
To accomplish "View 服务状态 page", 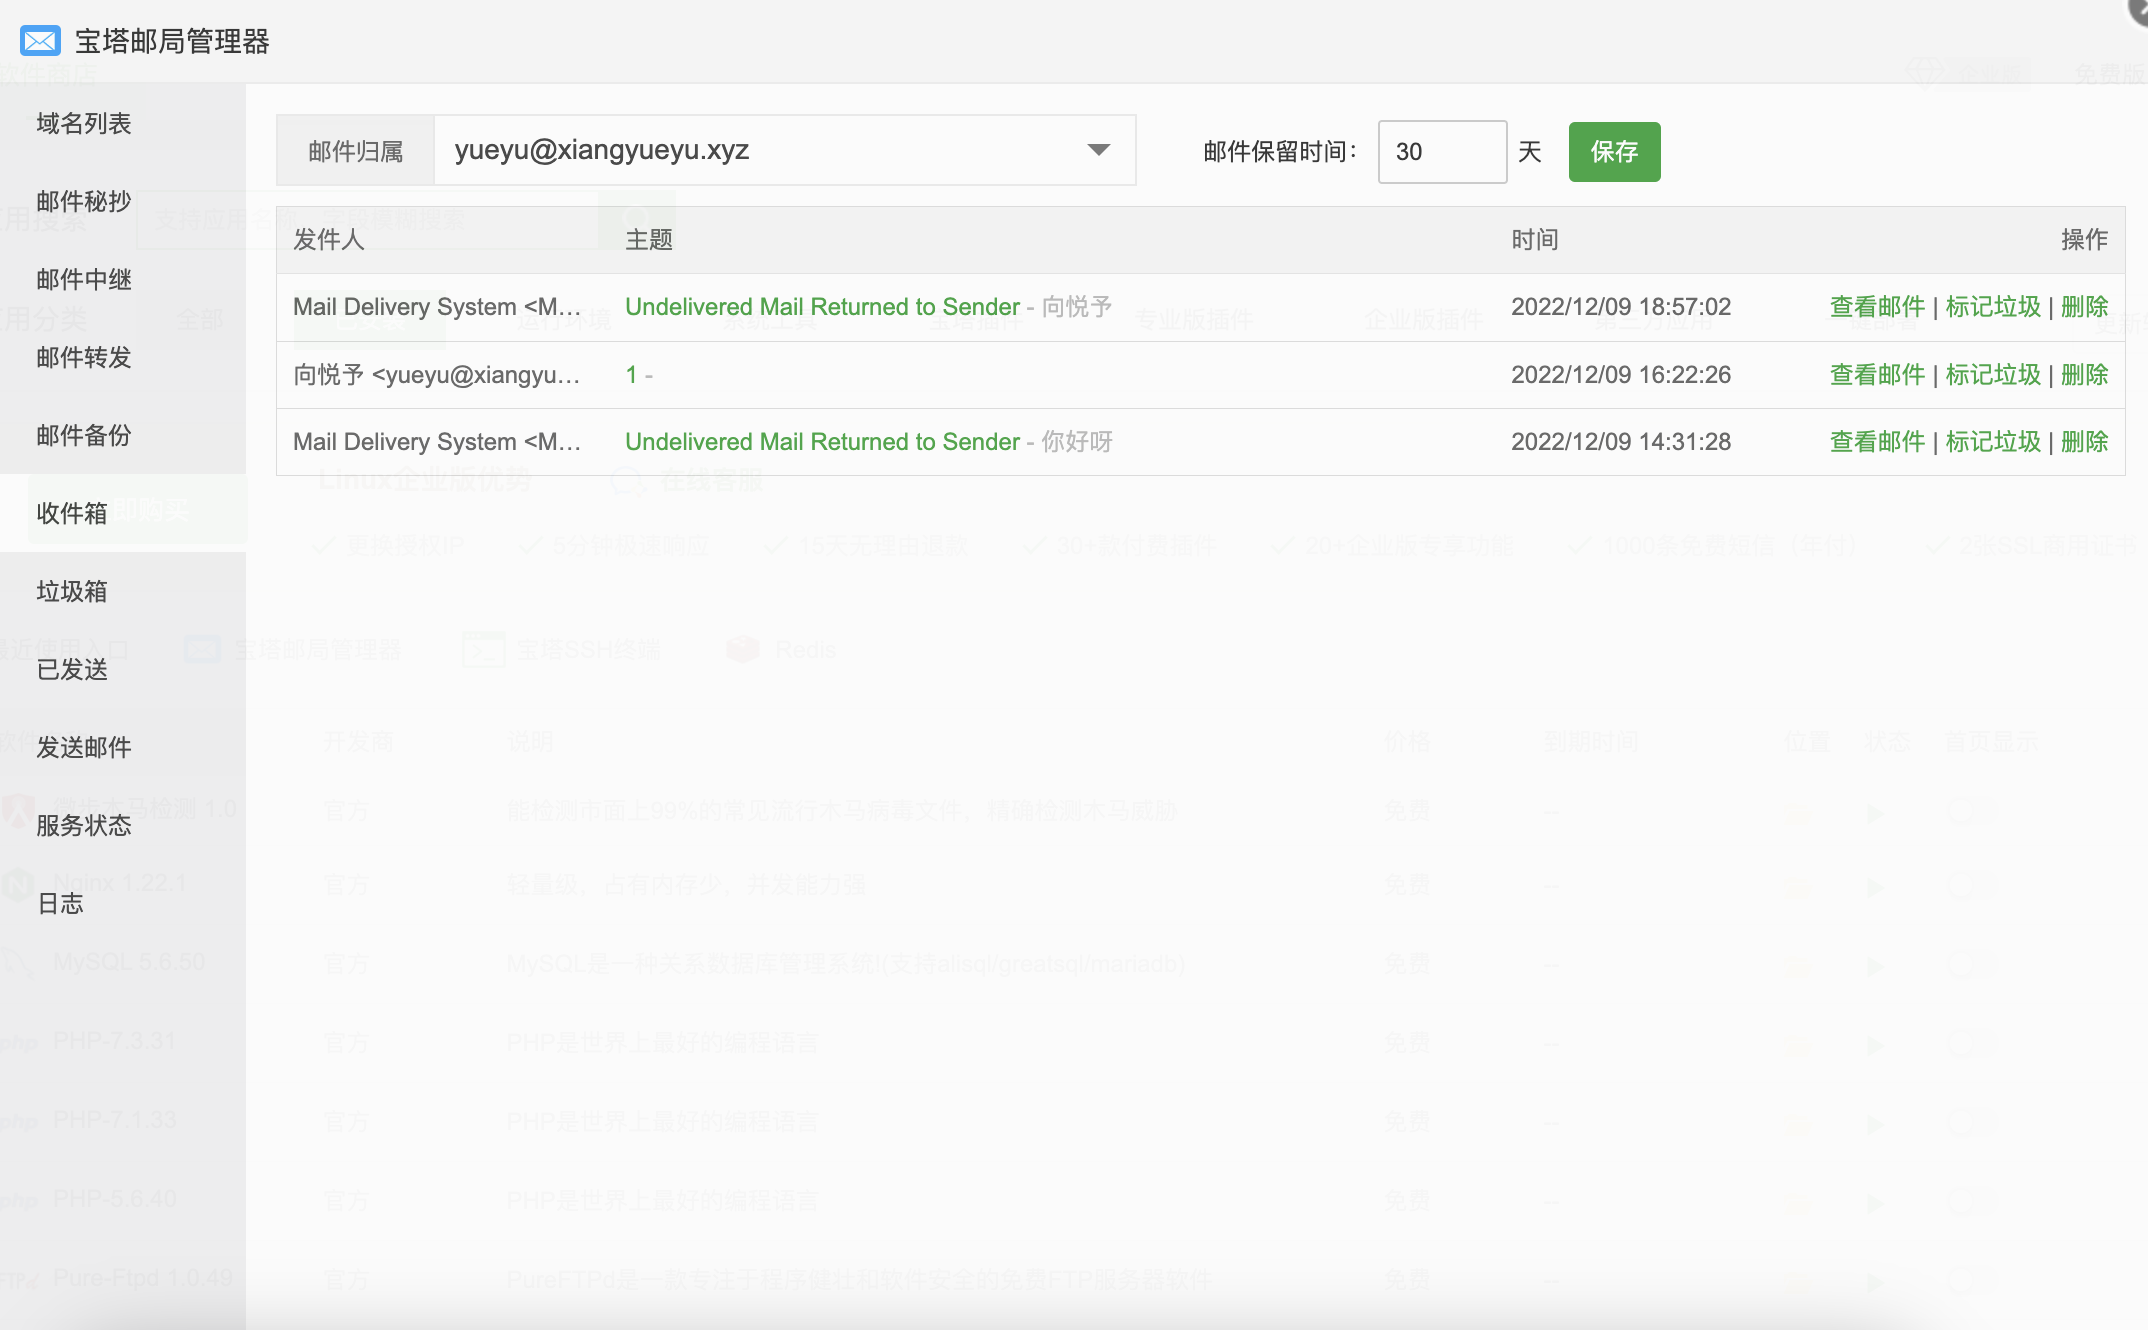I will [84, 825].
